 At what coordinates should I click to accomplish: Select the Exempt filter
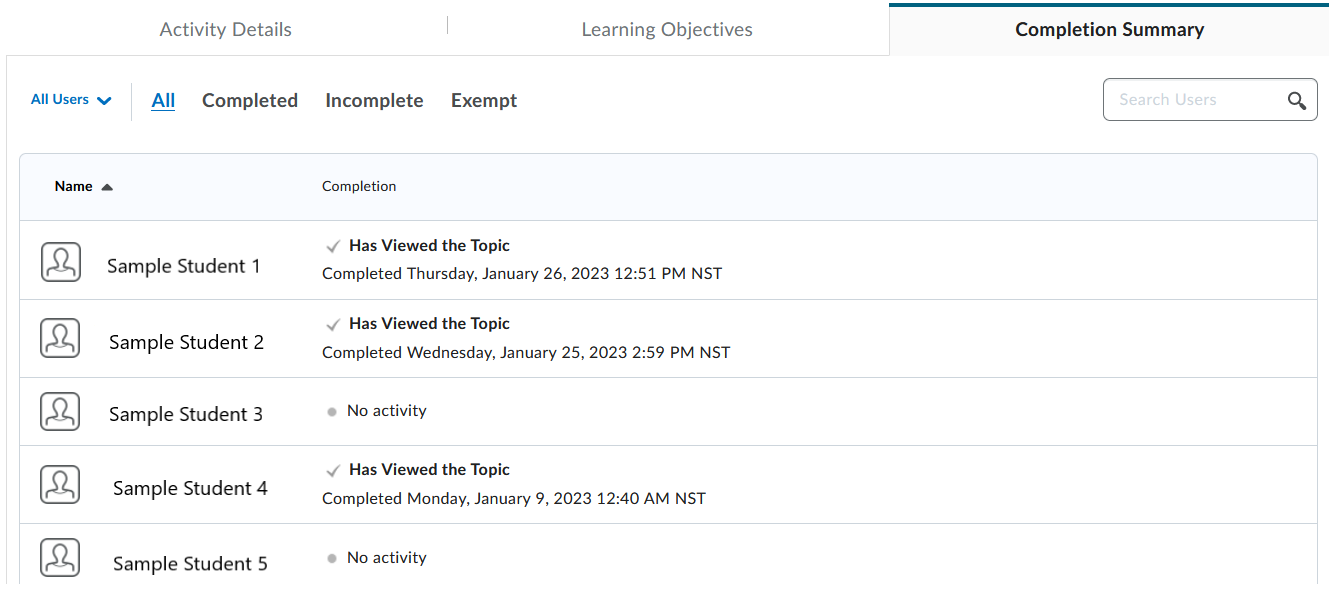pyautogui.click(x=483, y=100)
